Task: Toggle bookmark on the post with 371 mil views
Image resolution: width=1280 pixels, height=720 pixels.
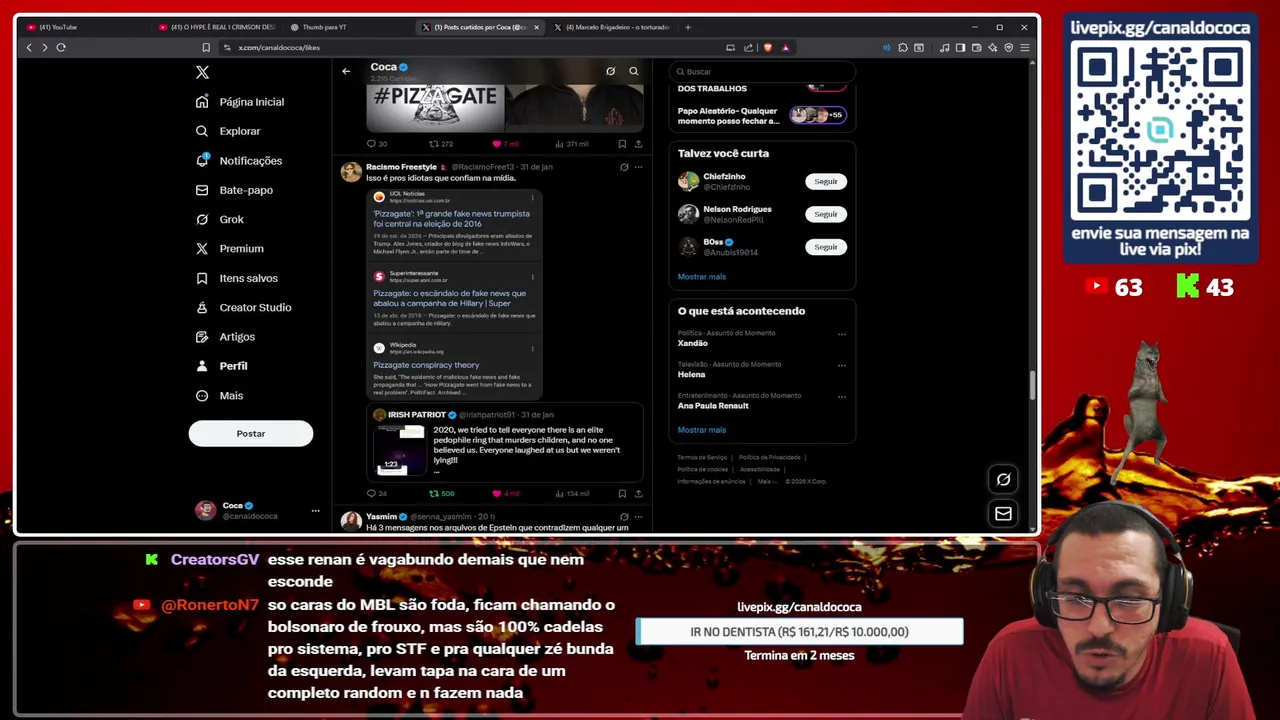Action: [x=621, y=144]
